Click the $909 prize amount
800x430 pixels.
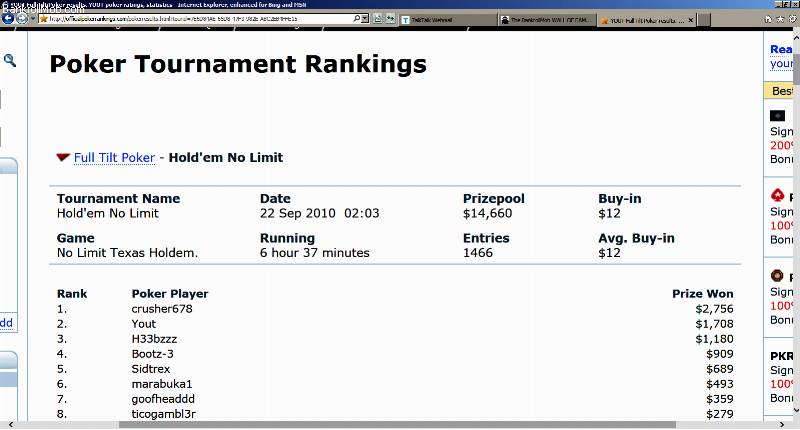tap(720, 354)
